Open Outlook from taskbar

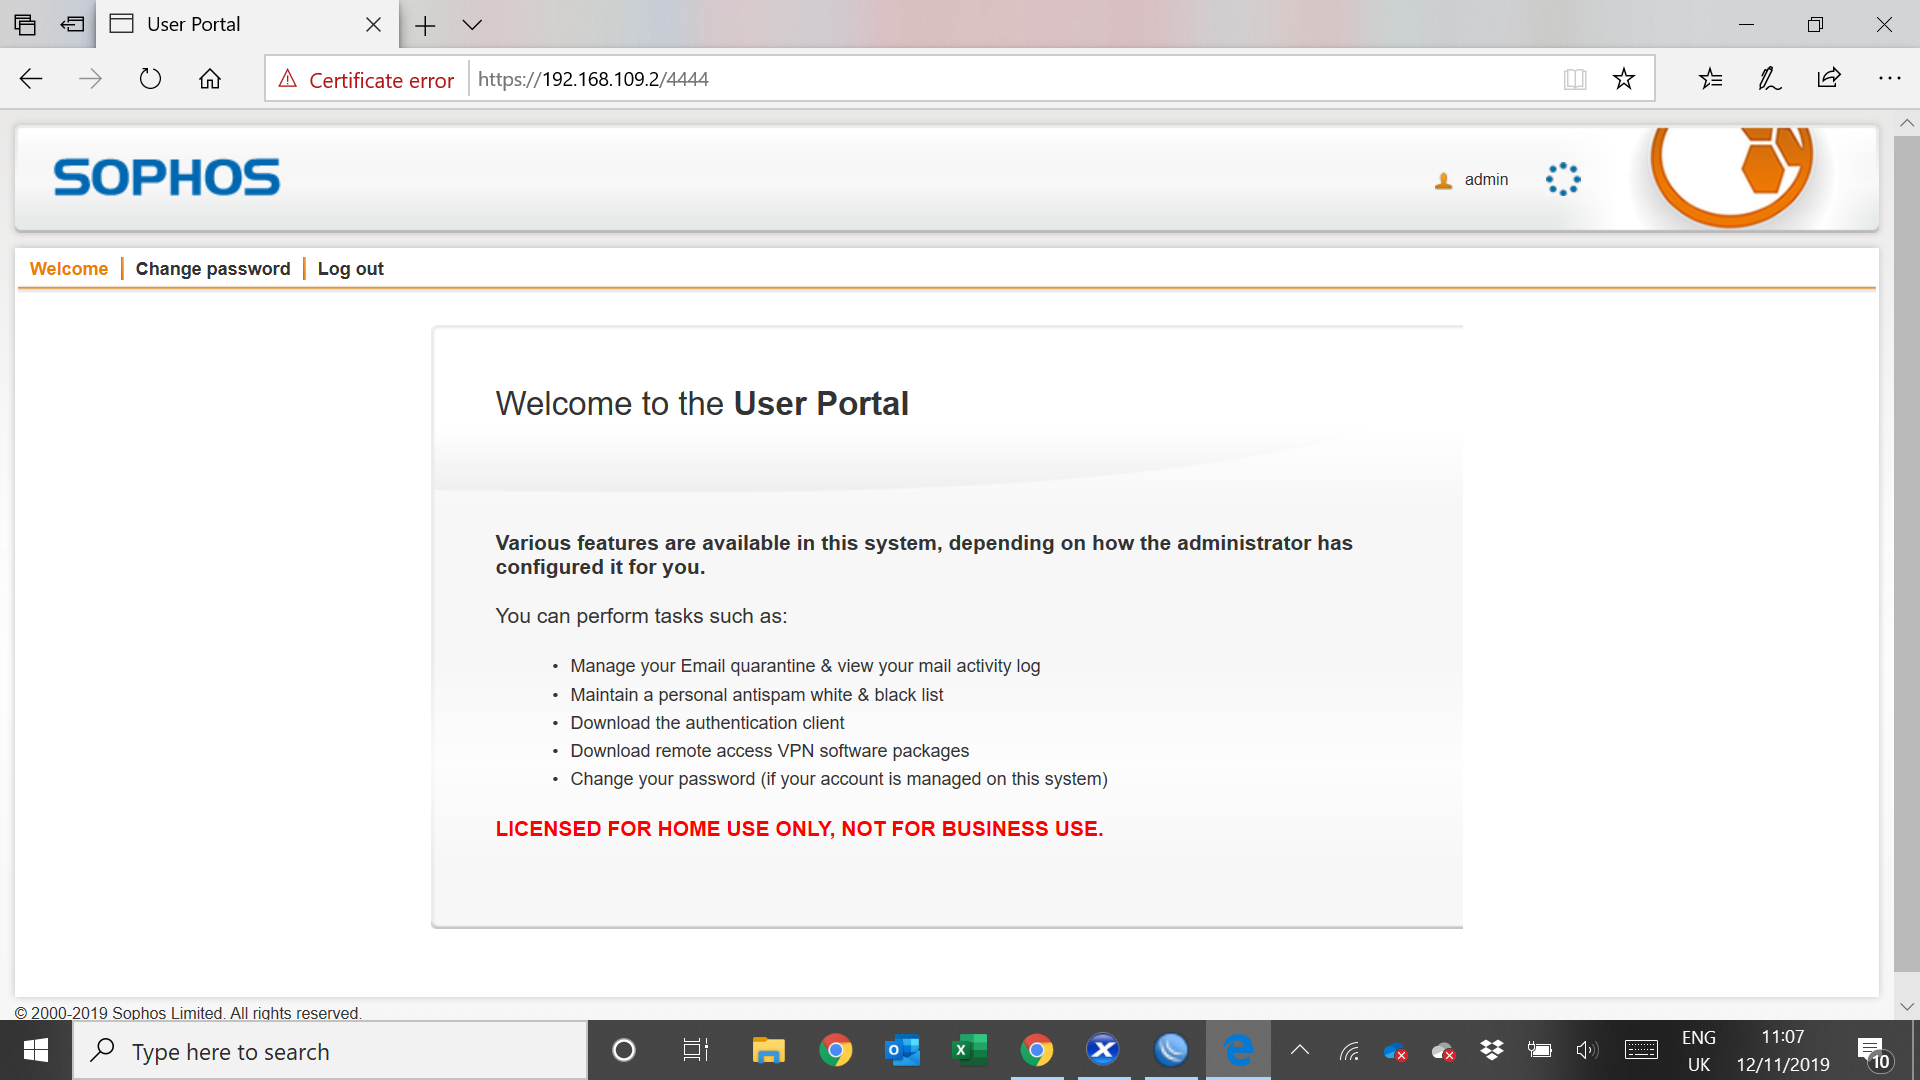coord(903,1051)
